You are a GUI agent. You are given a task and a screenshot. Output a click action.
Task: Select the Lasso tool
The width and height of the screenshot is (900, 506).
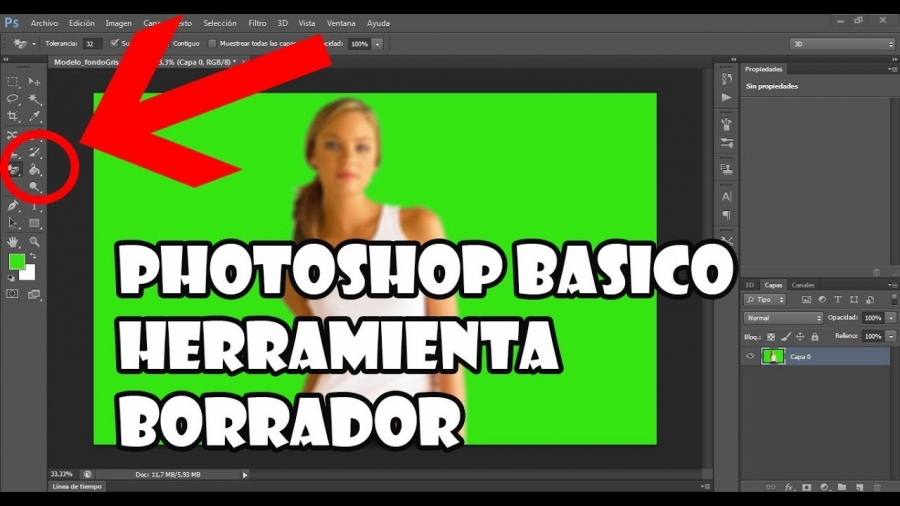click(12, 99)
